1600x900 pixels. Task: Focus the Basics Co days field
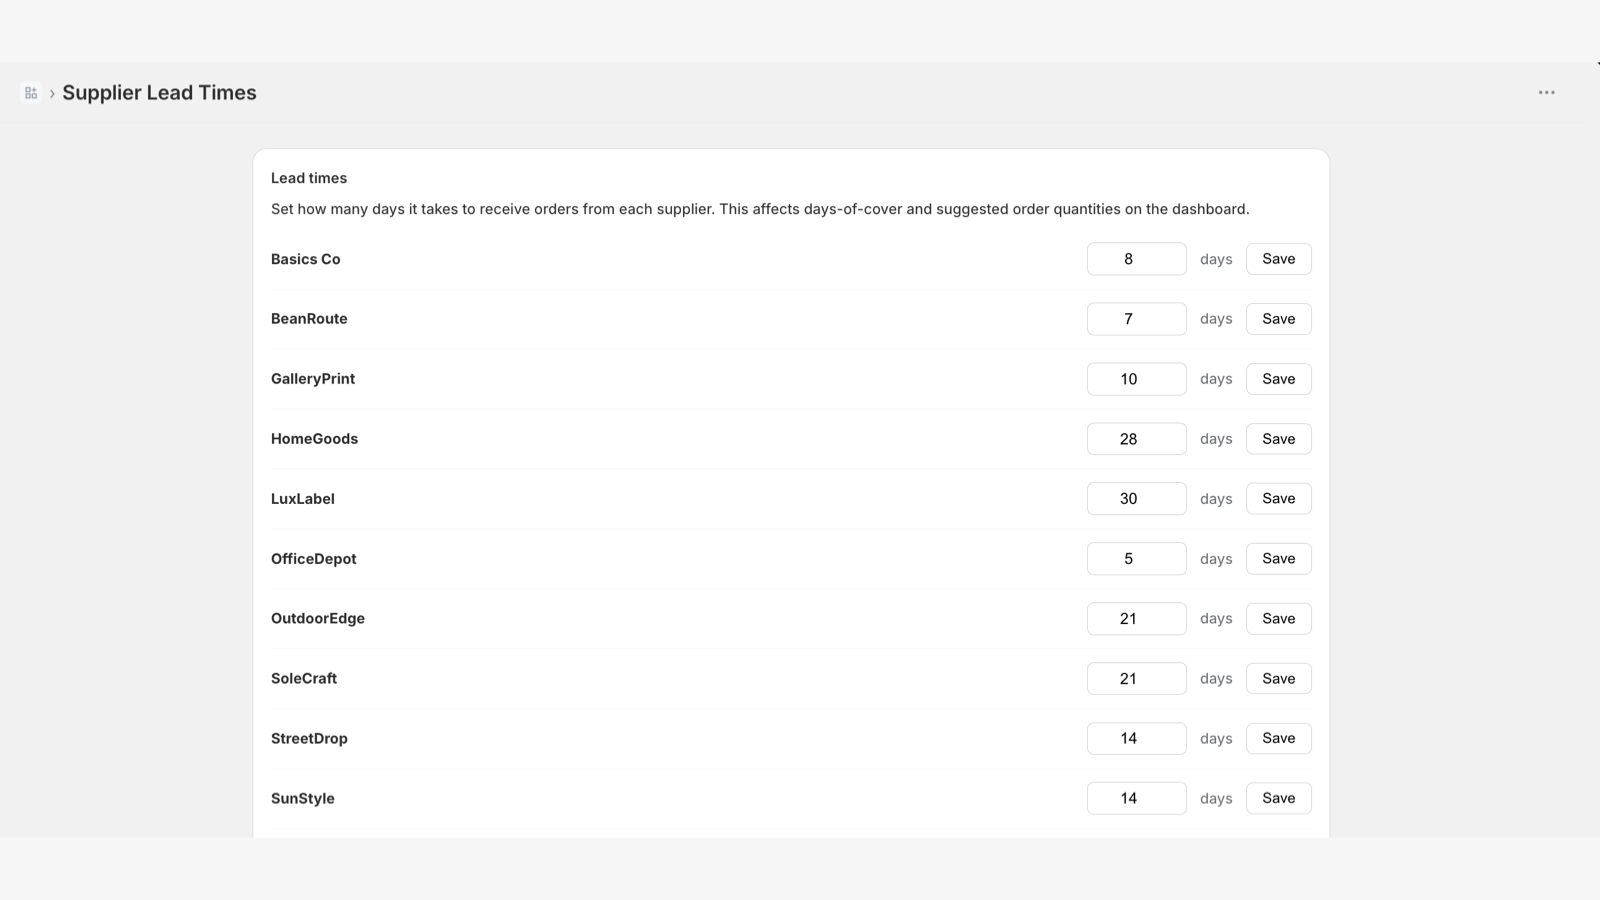coord(1136,259)
